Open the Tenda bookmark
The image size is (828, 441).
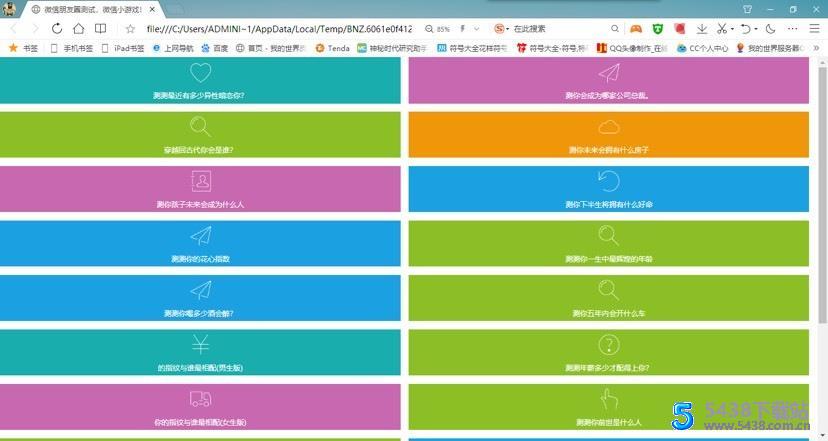click(x=332, y=48)
